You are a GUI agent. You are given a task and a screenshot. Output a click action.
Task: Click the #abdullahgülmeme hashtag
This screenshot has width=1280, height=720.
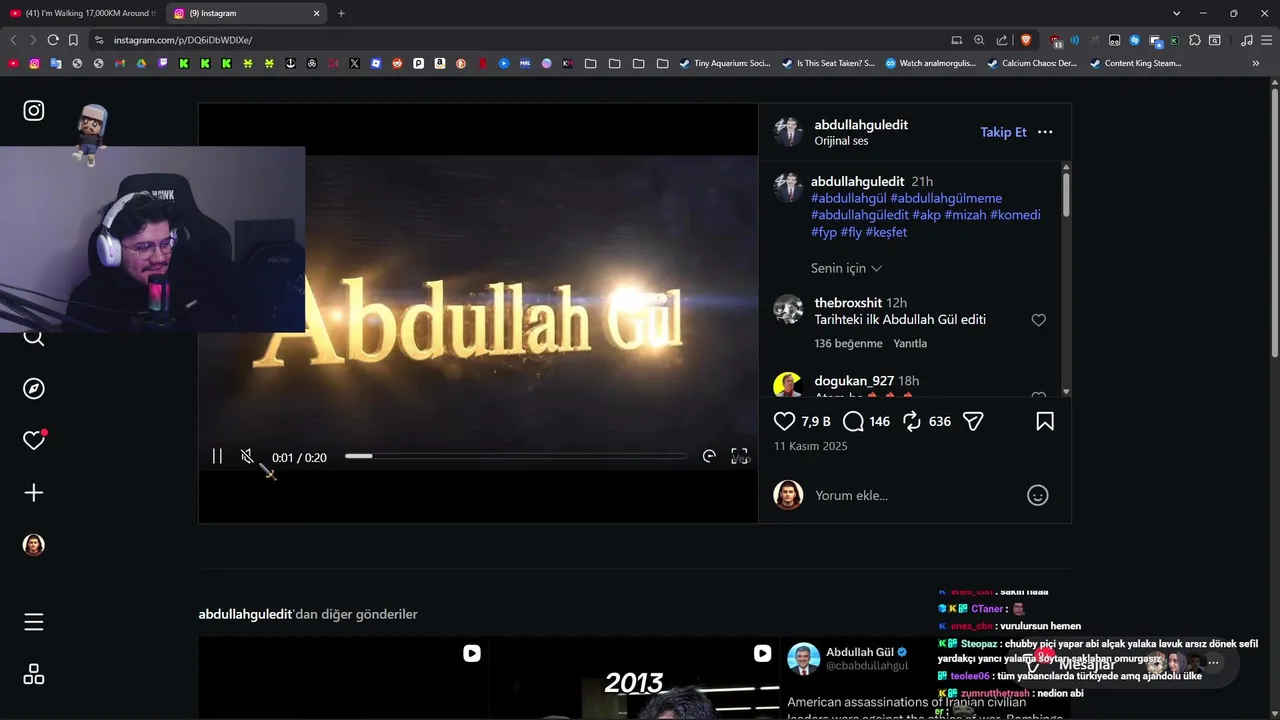coord(946,198)
